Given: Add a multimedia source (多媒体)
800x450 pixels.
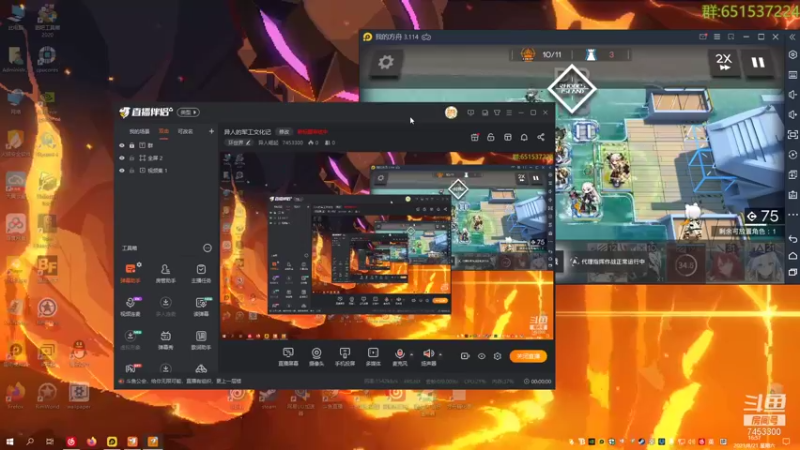Looking at the screenshot, I should [373, 356].
